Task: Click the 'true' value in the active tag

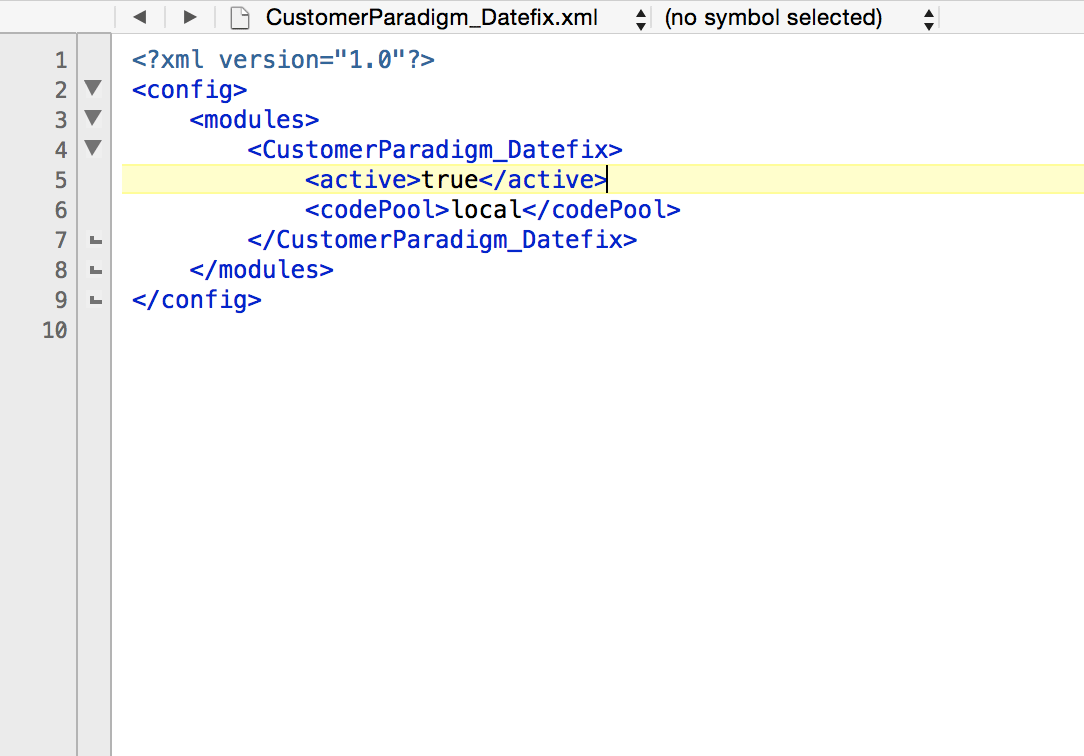Action: pyautogui.click(x=450, y=180)
